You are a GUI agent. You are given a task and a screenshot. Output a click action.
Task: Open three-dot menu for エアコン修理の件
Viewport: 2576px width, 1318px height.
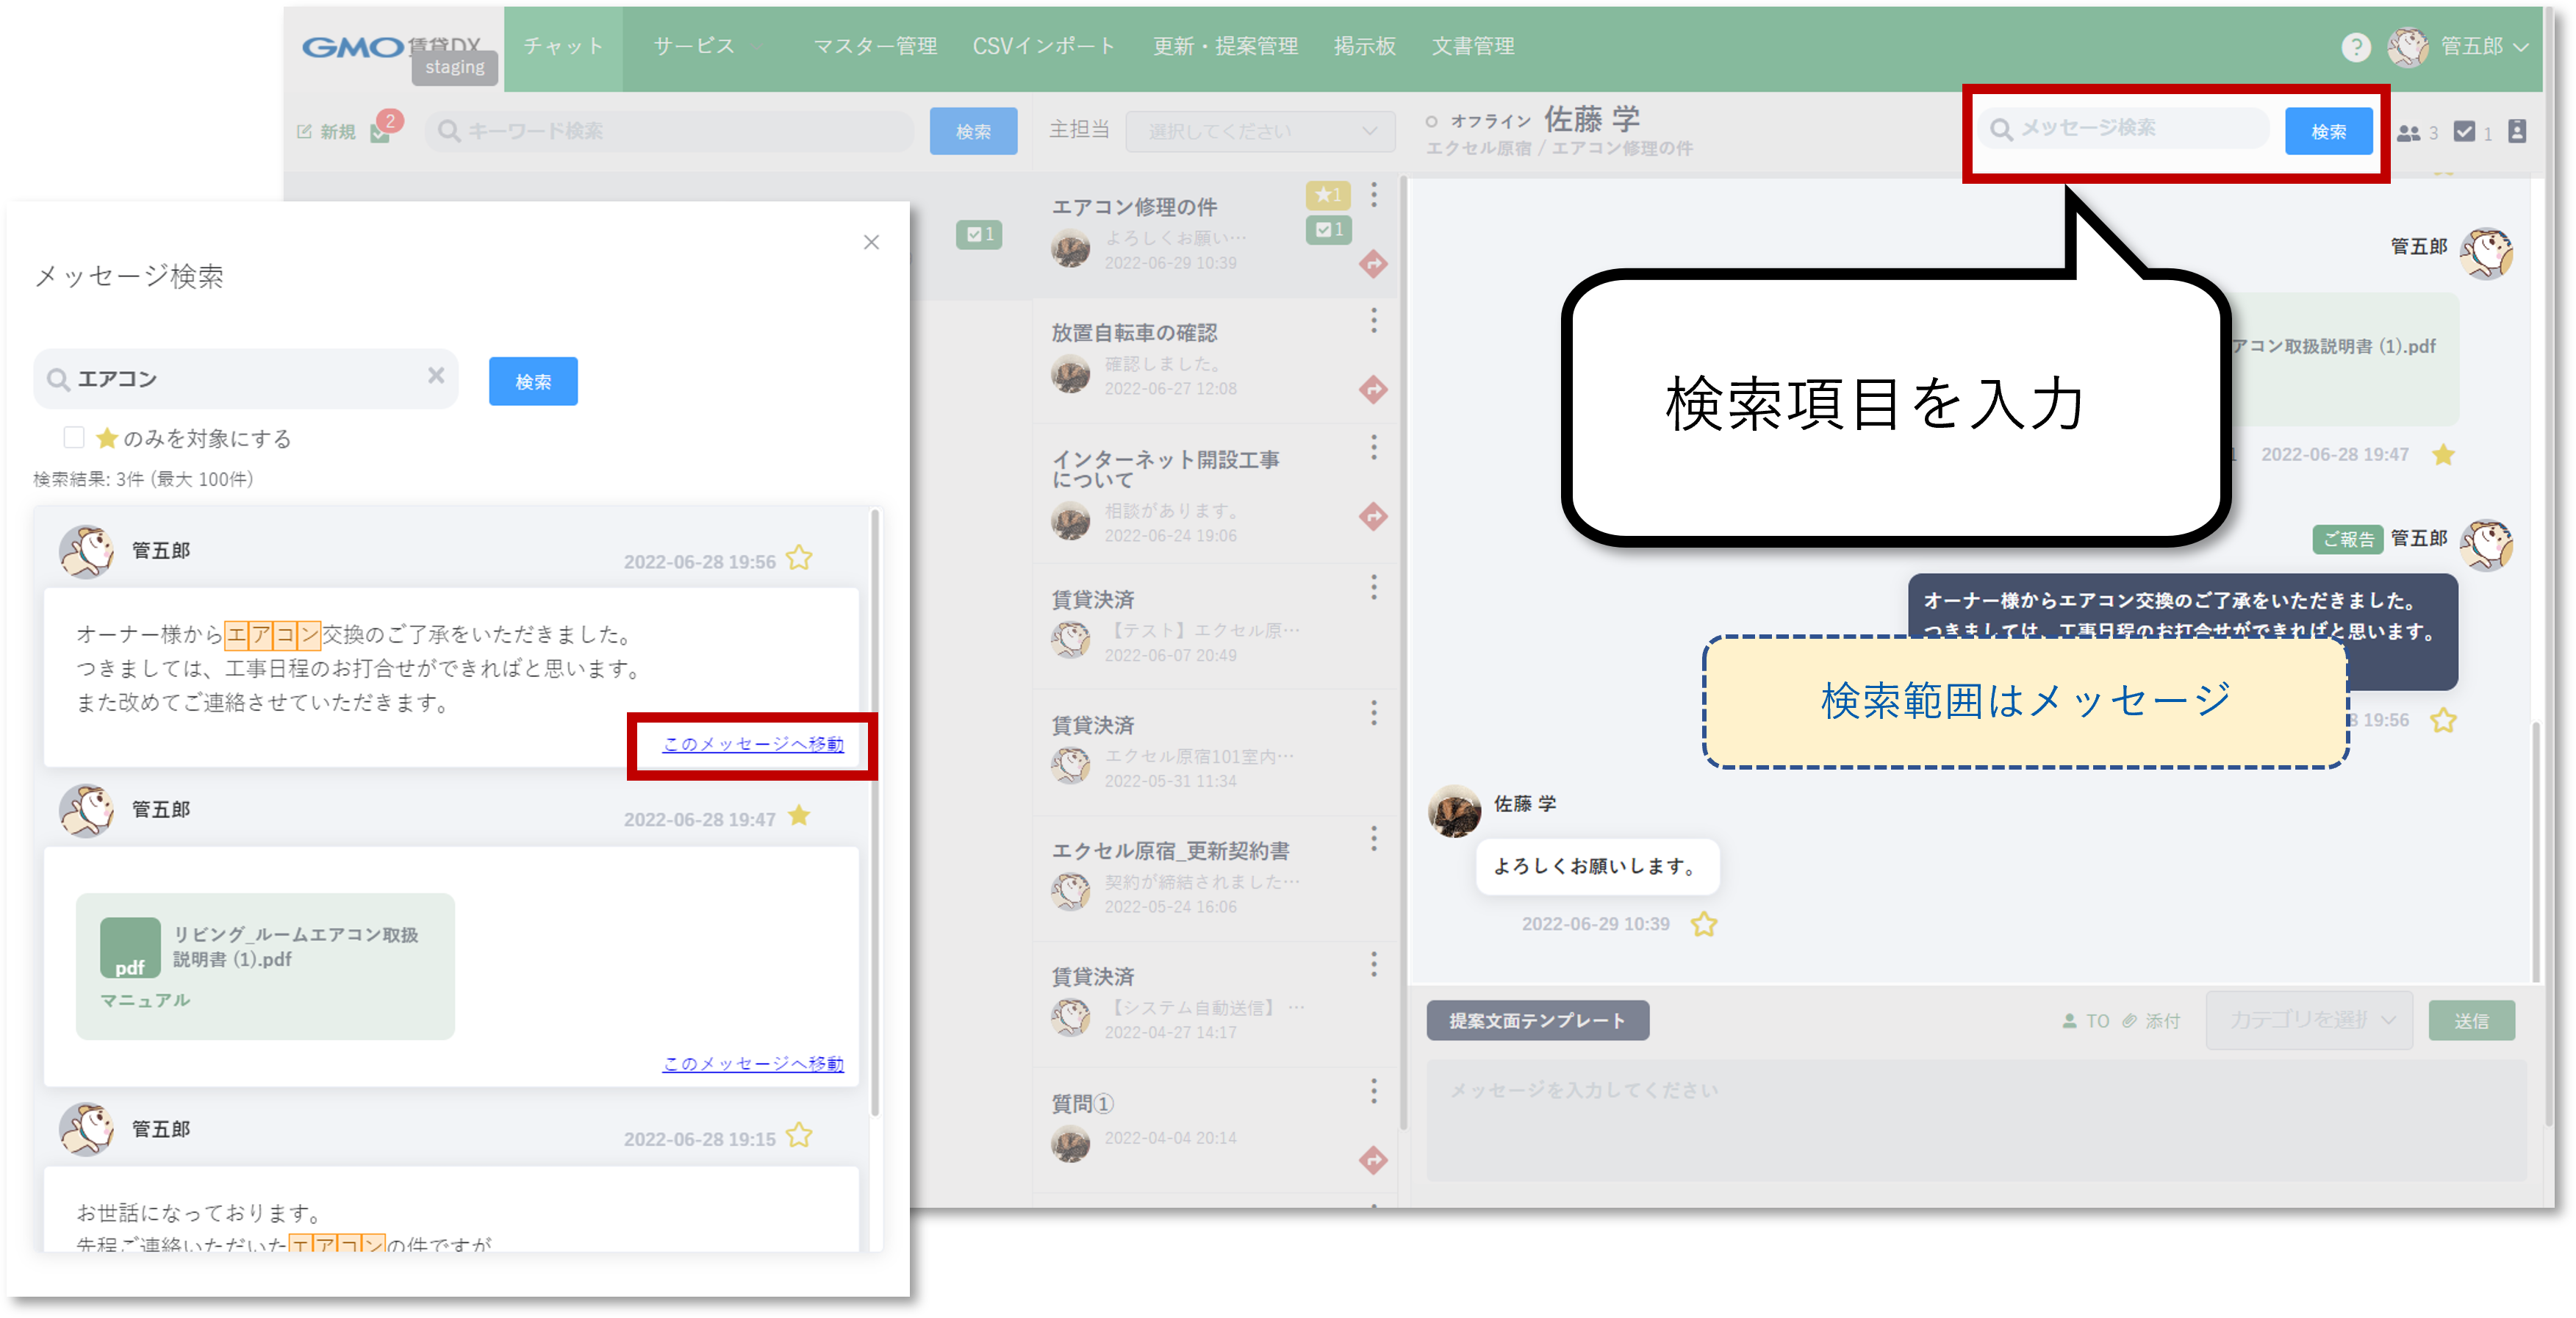point(1374,195)
